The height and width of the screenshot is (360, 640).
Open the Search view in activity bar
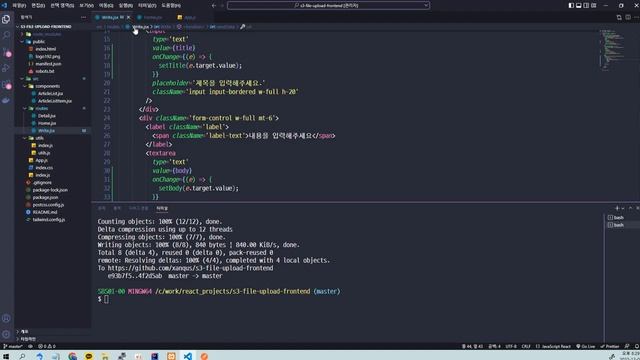click(x=6, y=36)
